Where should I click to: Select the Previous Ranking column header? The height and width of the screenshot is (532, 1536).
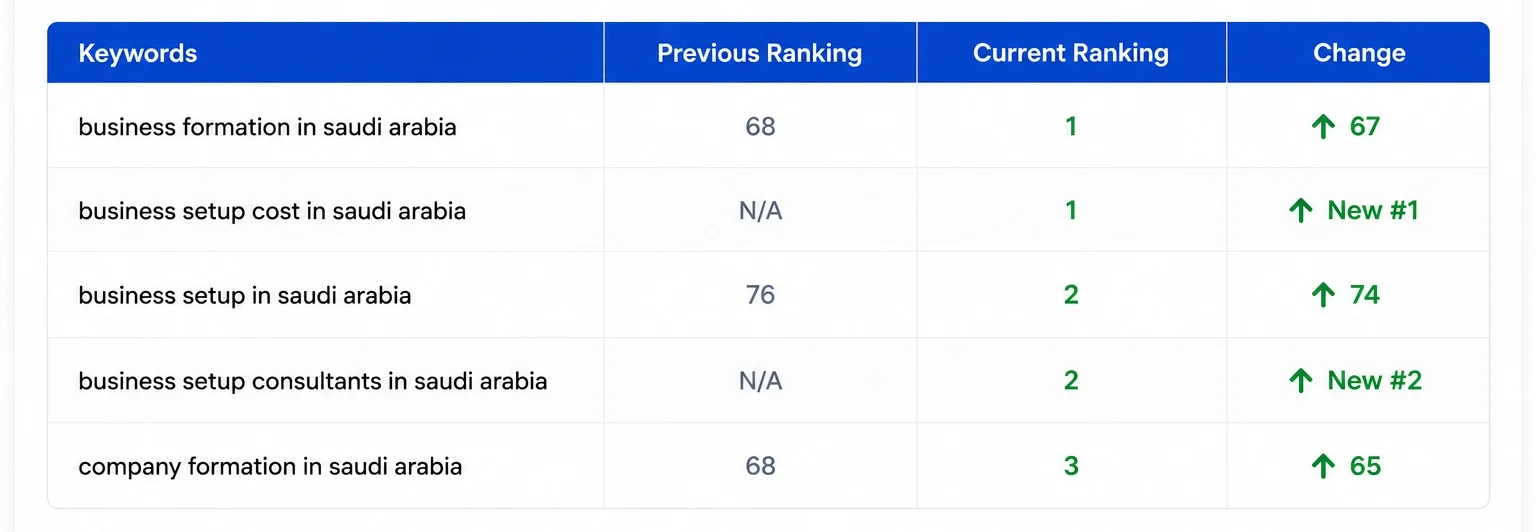click(760, 53)
